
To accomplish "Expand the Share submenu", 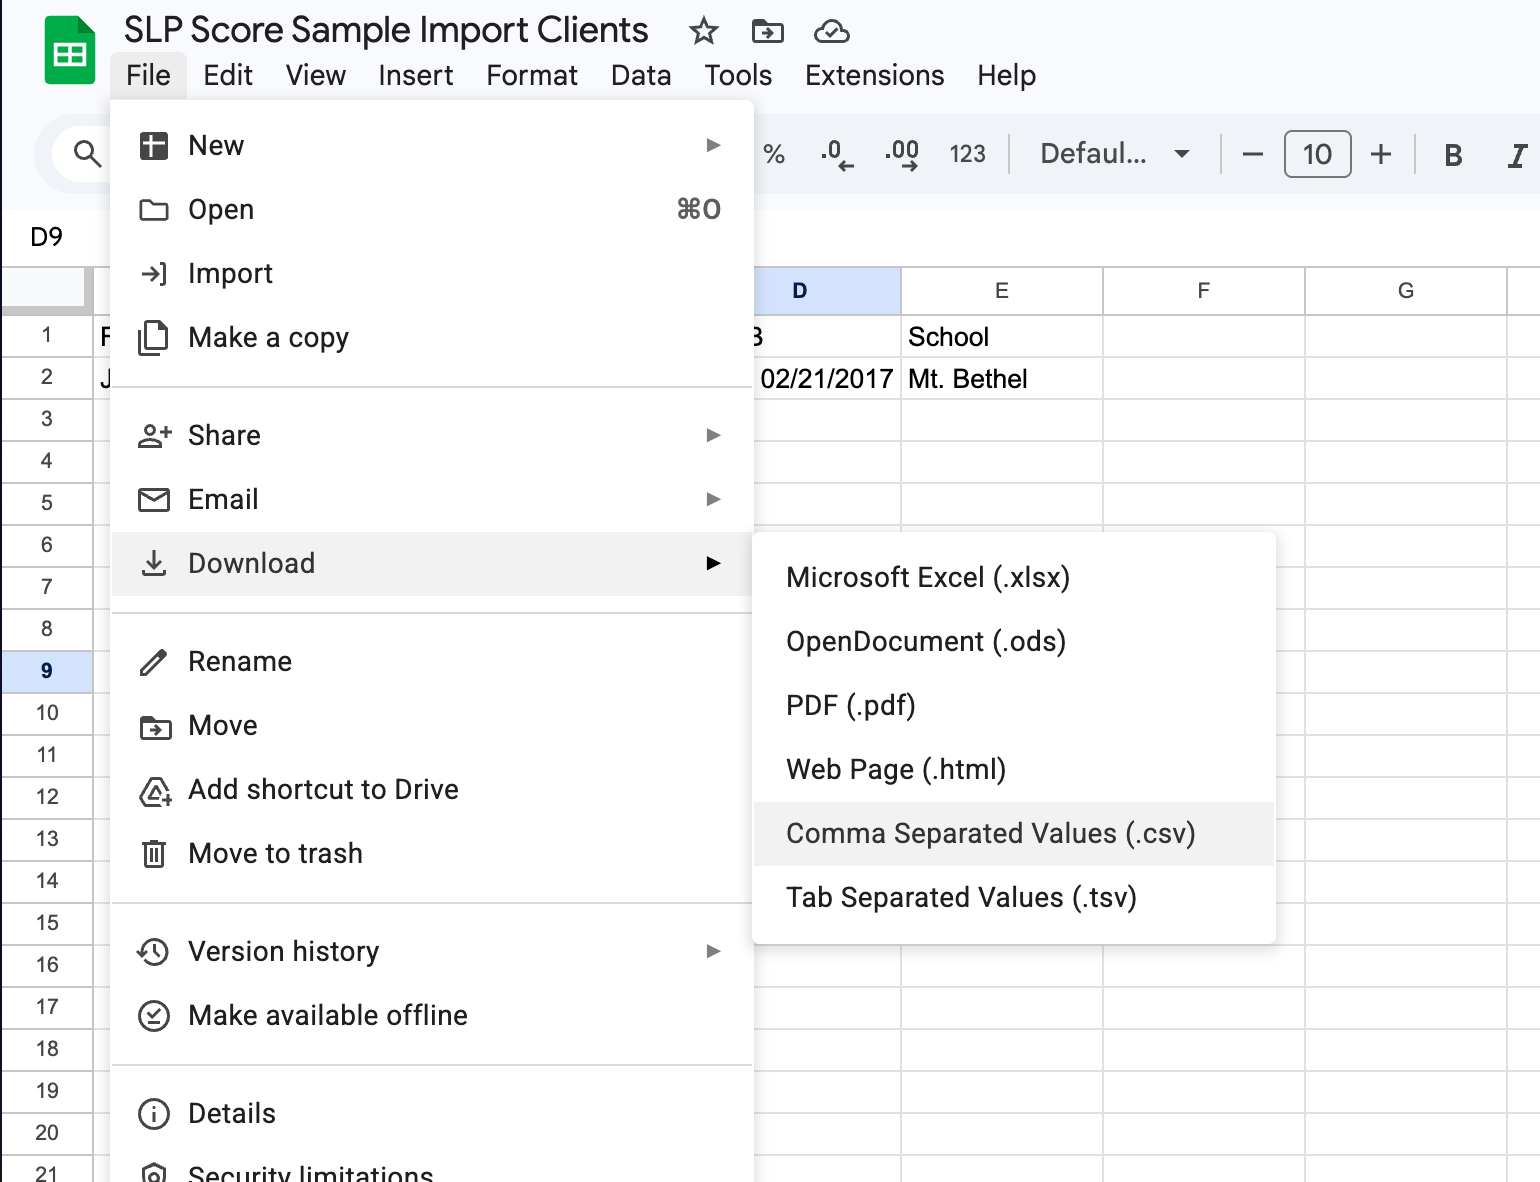I will pyautogui.click(x=223, y=435).
